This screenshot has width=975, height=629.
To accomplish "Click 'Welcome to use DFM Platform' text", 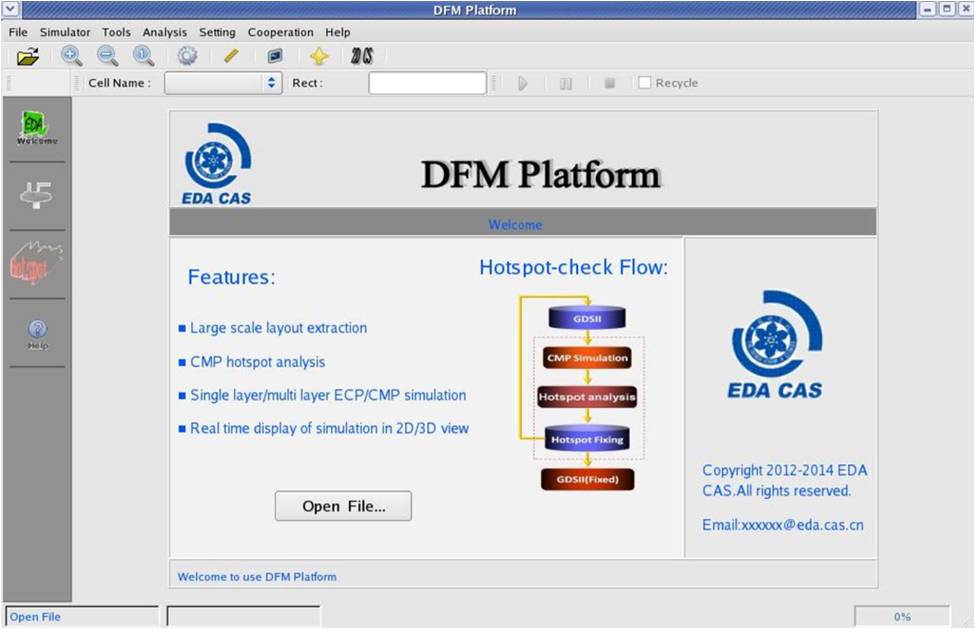I will click(x=257, y=577).
